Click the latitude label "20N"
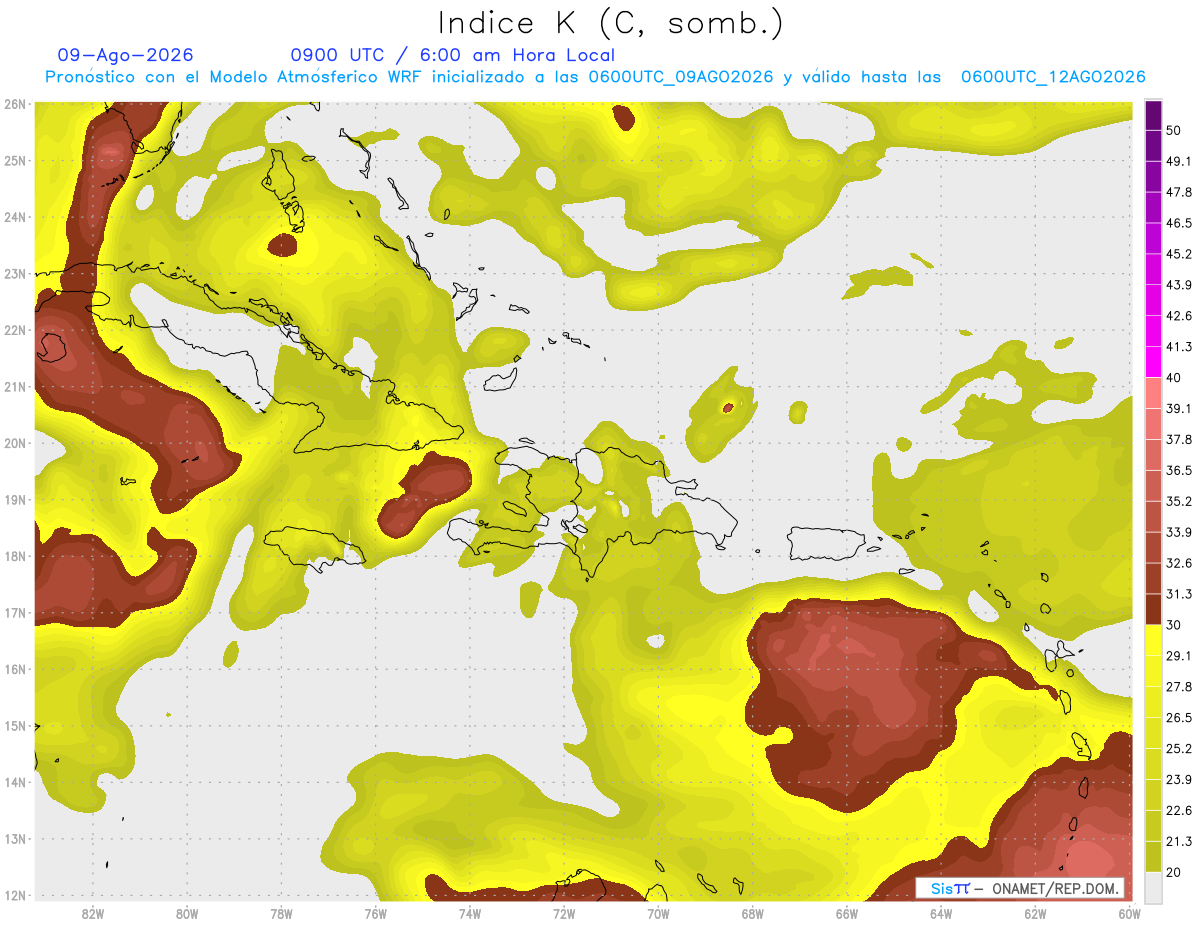Screen dimensions: 1200x927 click(15, 443)
